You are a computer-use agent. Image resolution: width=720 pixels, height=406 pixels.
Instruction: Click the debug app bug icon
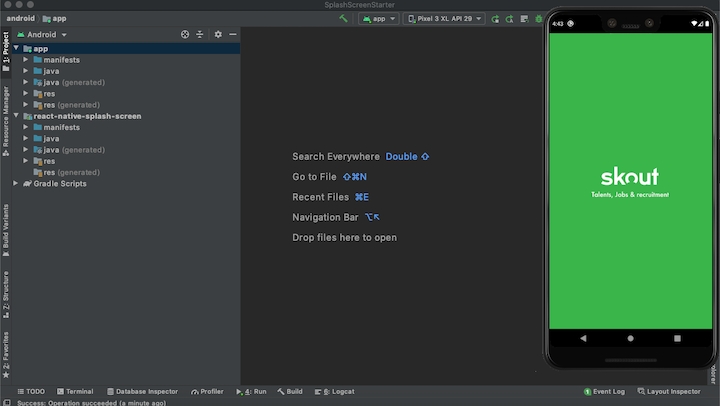point(539,18)
